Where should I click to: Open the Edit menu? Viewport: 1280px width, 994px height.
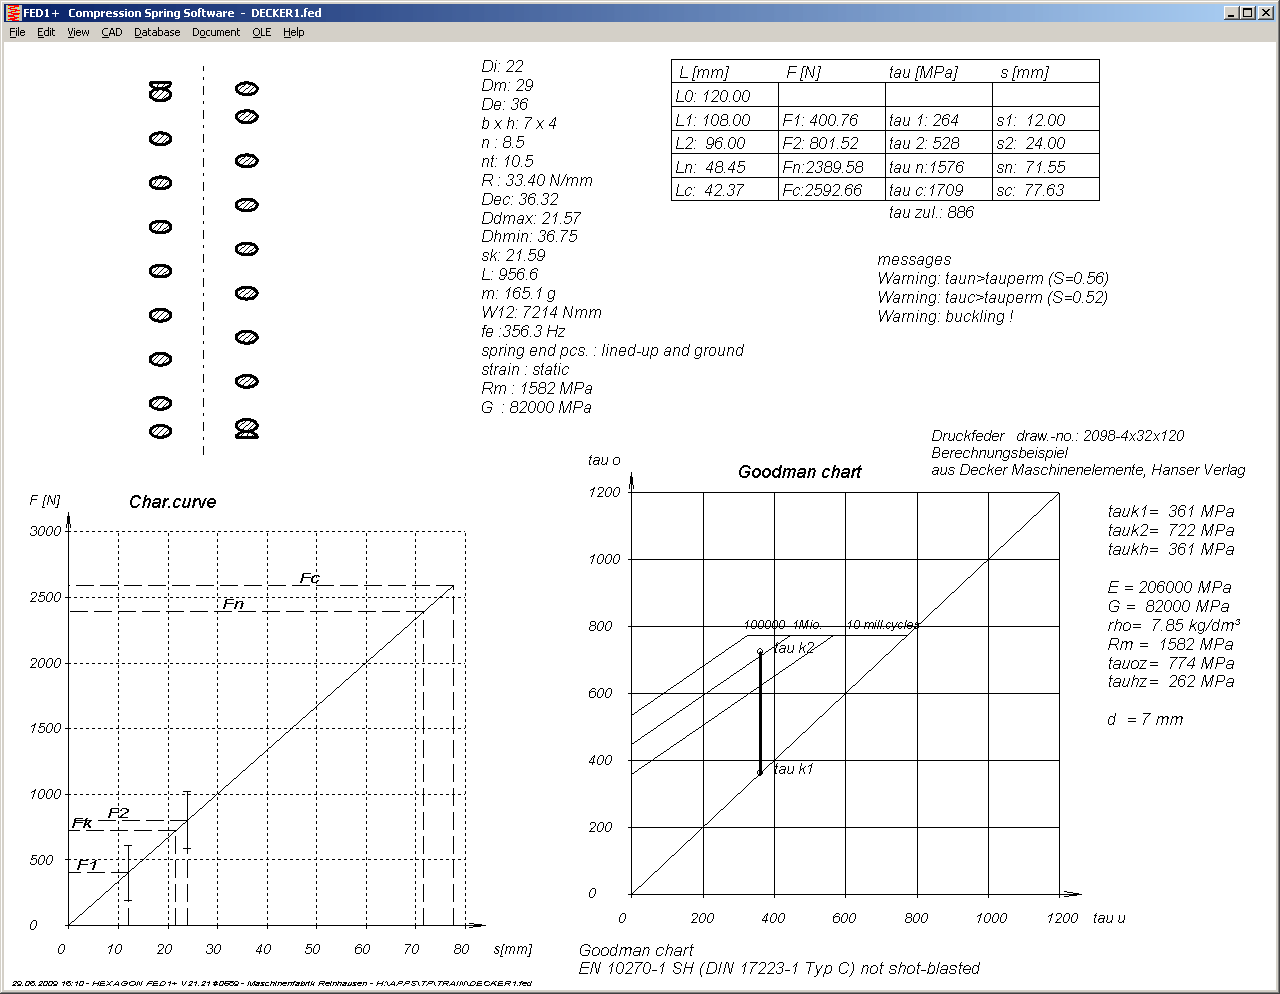click(x=46, y=32)
